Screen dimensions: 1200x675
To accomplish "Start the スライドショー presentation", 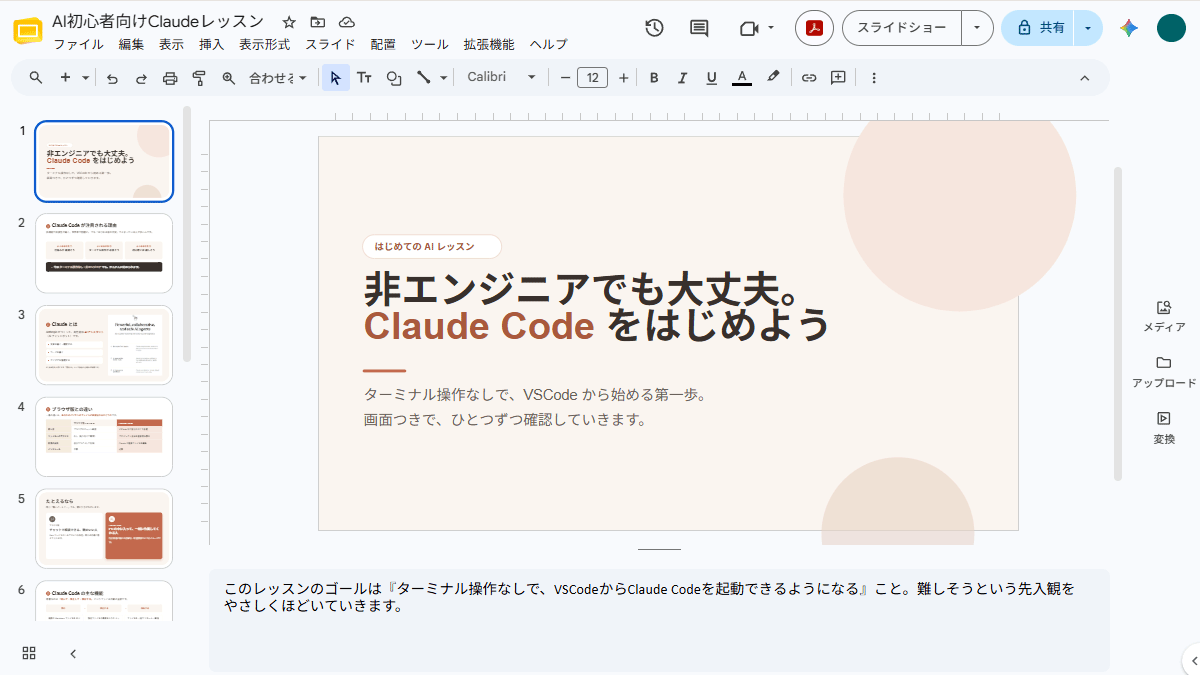I will coord(901,28).
